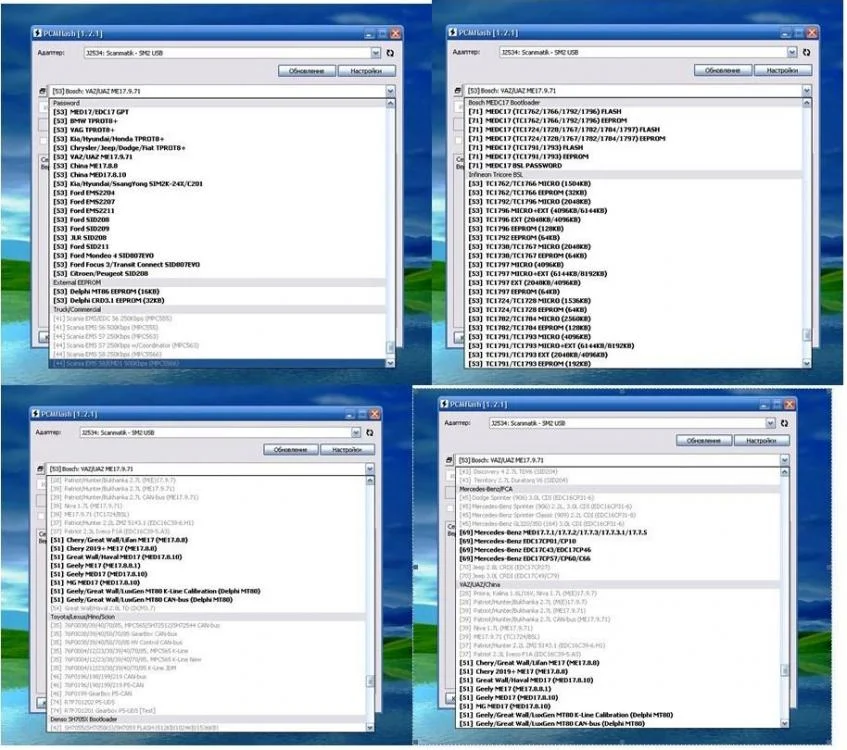Click the PCMflash title icon in the Mercedes-Benz/FCA window
This screenshot has width=847, height=750.
tap(444, 404)
